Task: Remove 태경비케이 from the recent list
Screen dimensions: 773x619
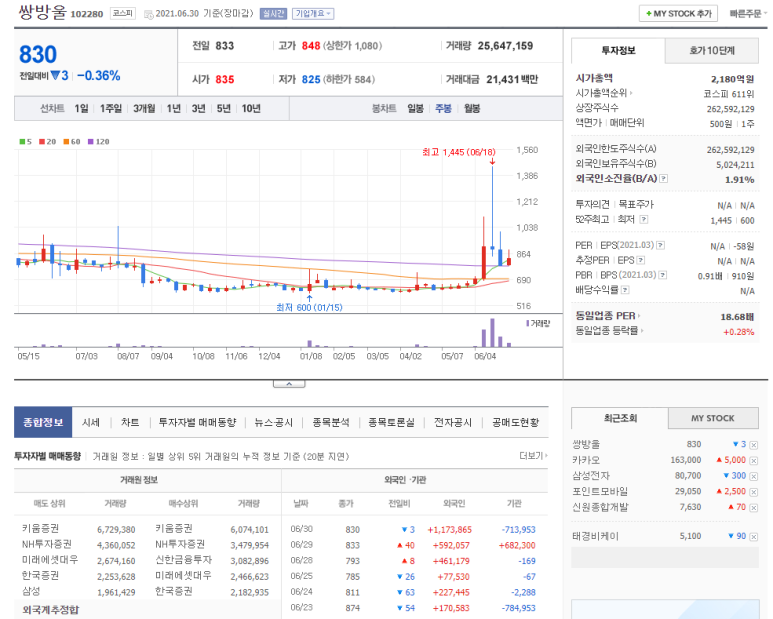Action: pyautogui.click(x=754, y=536)
